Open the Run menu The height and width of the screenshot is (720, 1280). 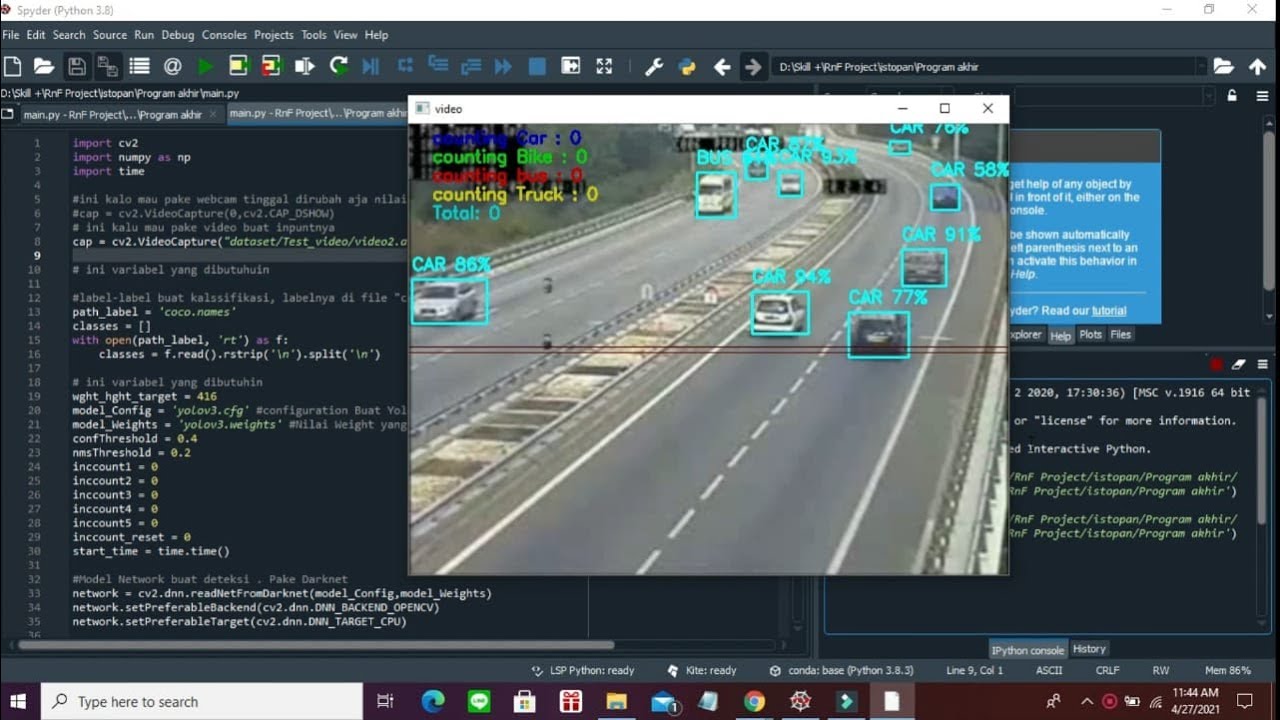pos(144,35)
